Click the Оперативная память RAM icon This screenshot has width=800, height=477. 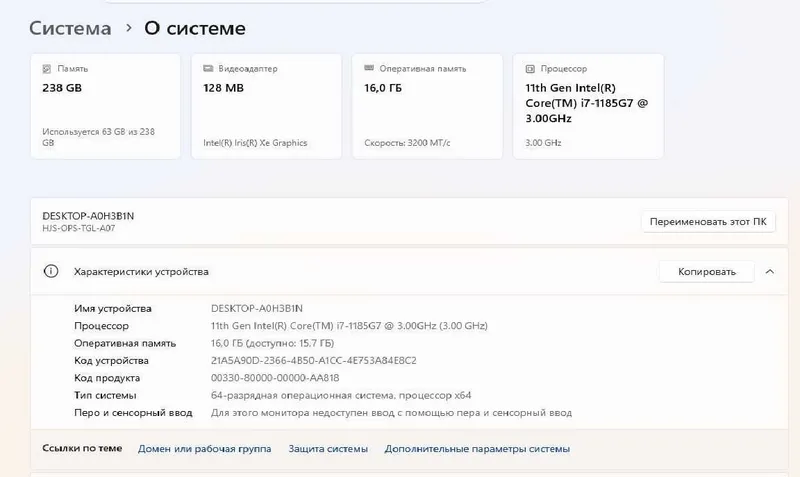tap(369, 68)
